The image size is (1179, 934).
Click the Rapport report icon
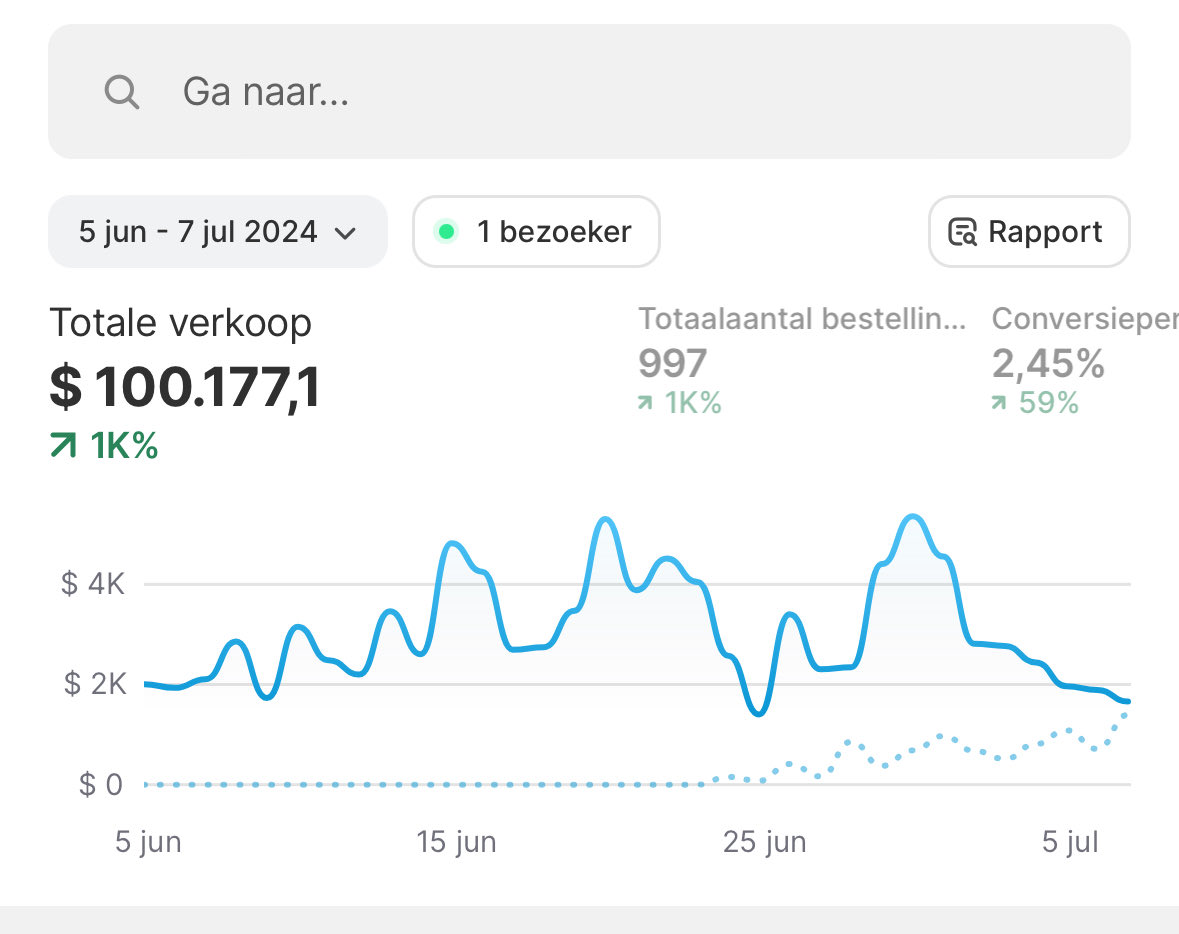coord(962,232)
